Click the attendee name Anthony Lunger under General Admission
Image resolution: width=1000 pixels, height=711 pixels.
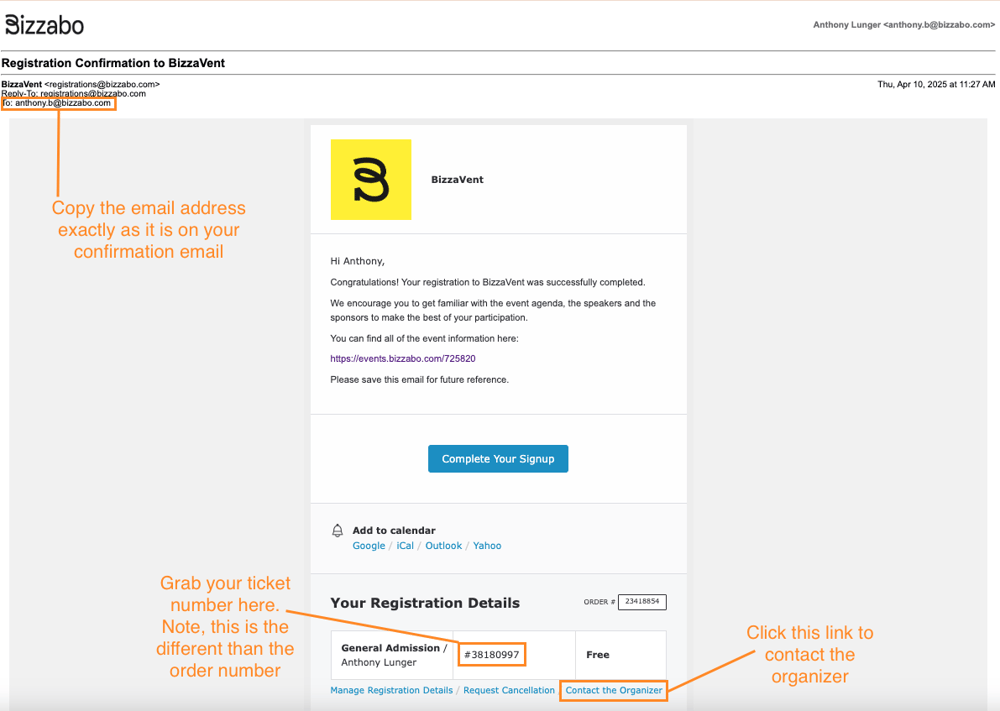tap(379, 663)
